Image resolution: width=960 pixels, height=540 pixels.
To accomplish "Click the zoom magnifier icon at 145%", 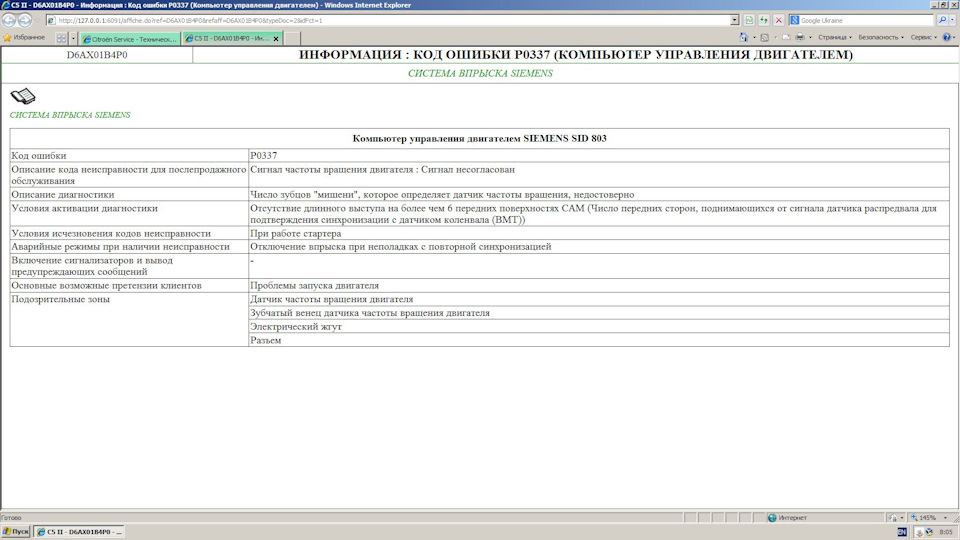I will click(x=914, y=517).
